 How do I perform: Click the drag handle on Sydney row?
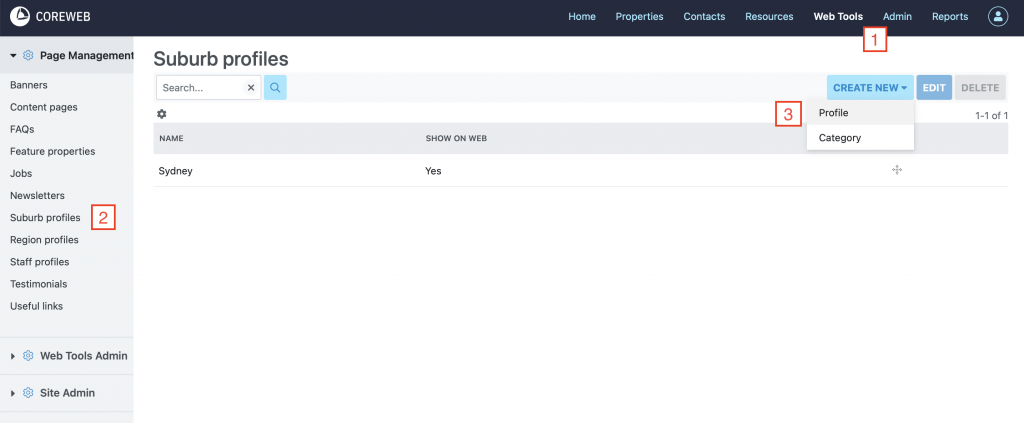click(897, 171)
